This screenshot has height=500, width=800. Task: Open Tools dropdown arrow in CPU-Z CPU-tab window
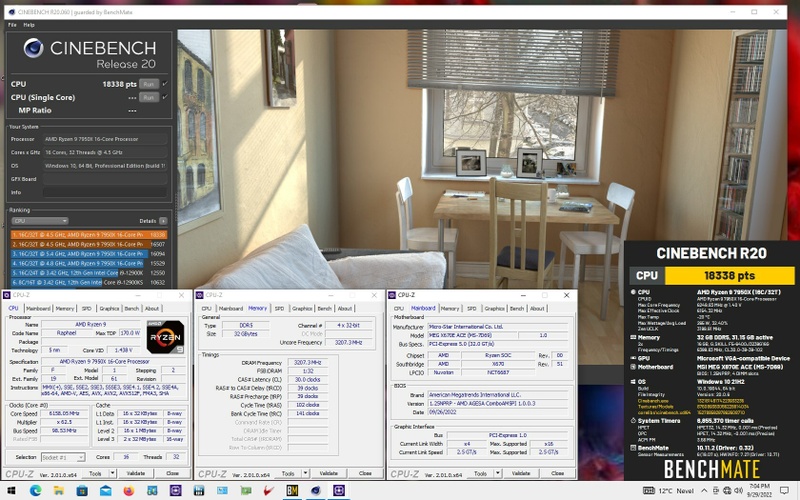(x=113, y=473)
